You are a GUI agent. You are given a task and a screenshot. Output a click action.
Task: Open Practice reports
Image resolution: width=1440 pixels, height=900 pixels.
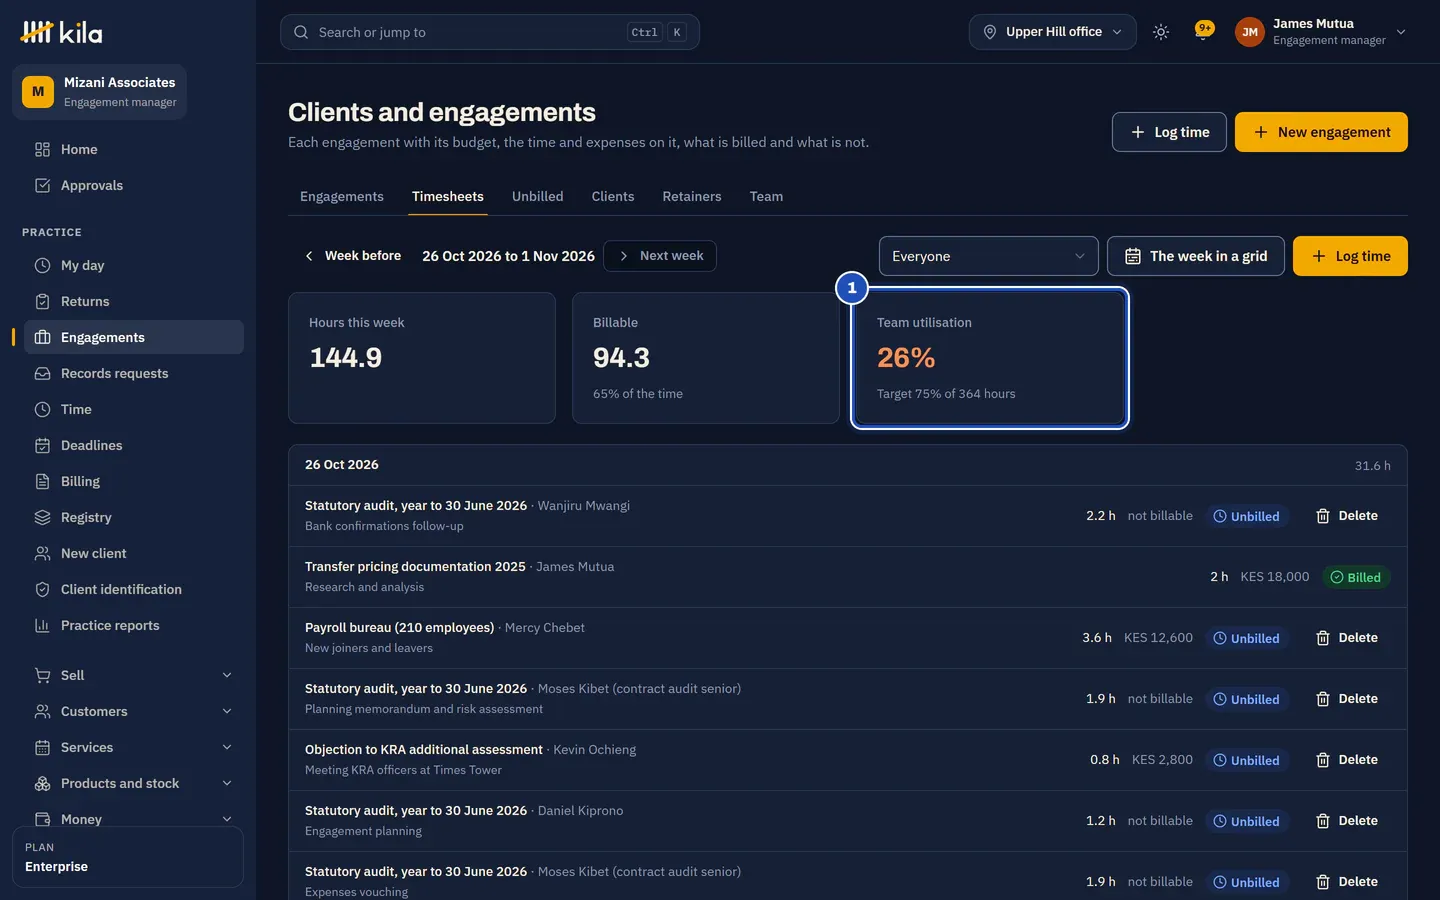[134, 626]
